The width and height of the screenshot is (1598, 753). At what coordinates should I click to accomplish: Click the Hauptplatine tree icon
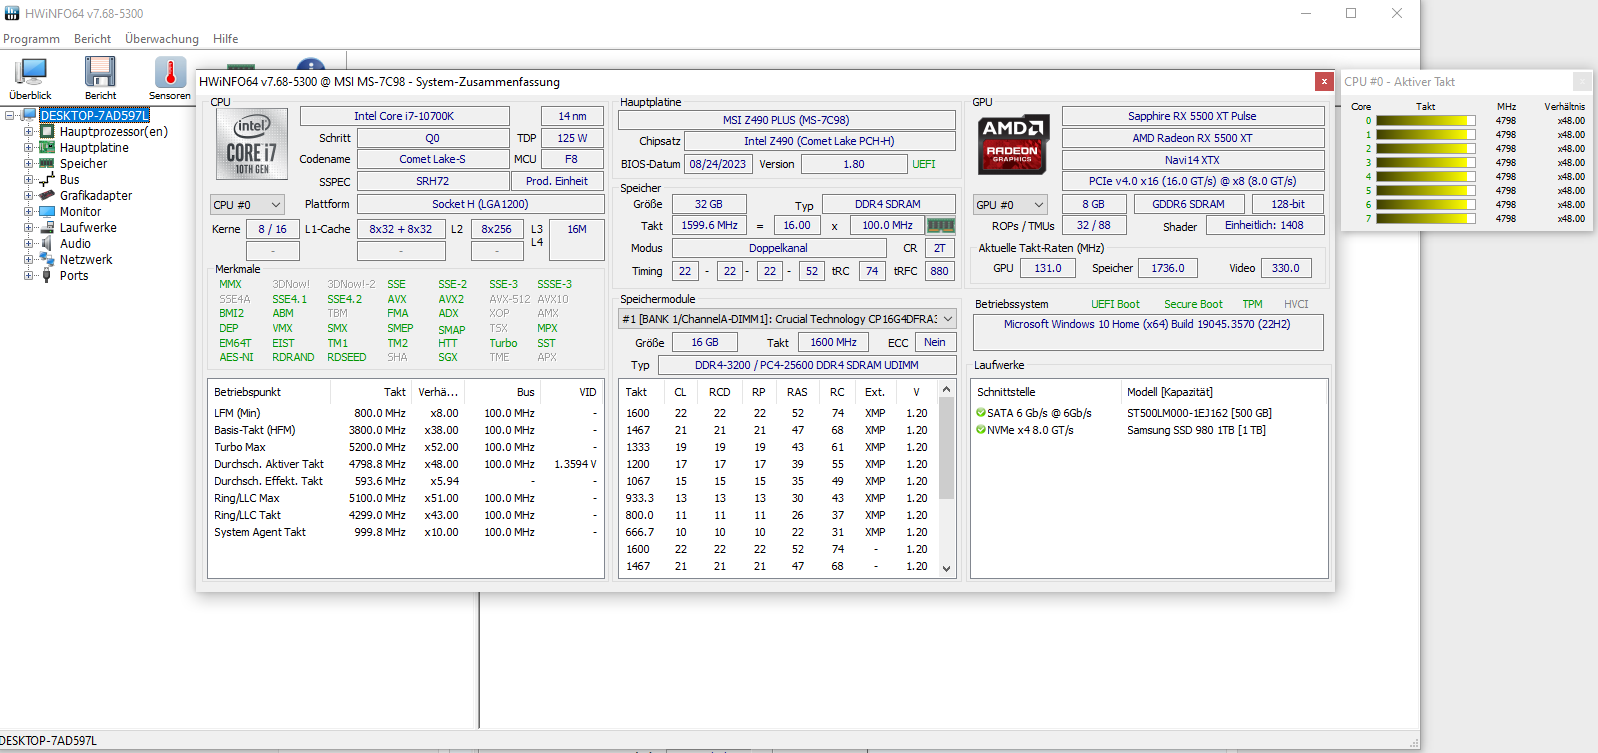click(x=47, y=147)
